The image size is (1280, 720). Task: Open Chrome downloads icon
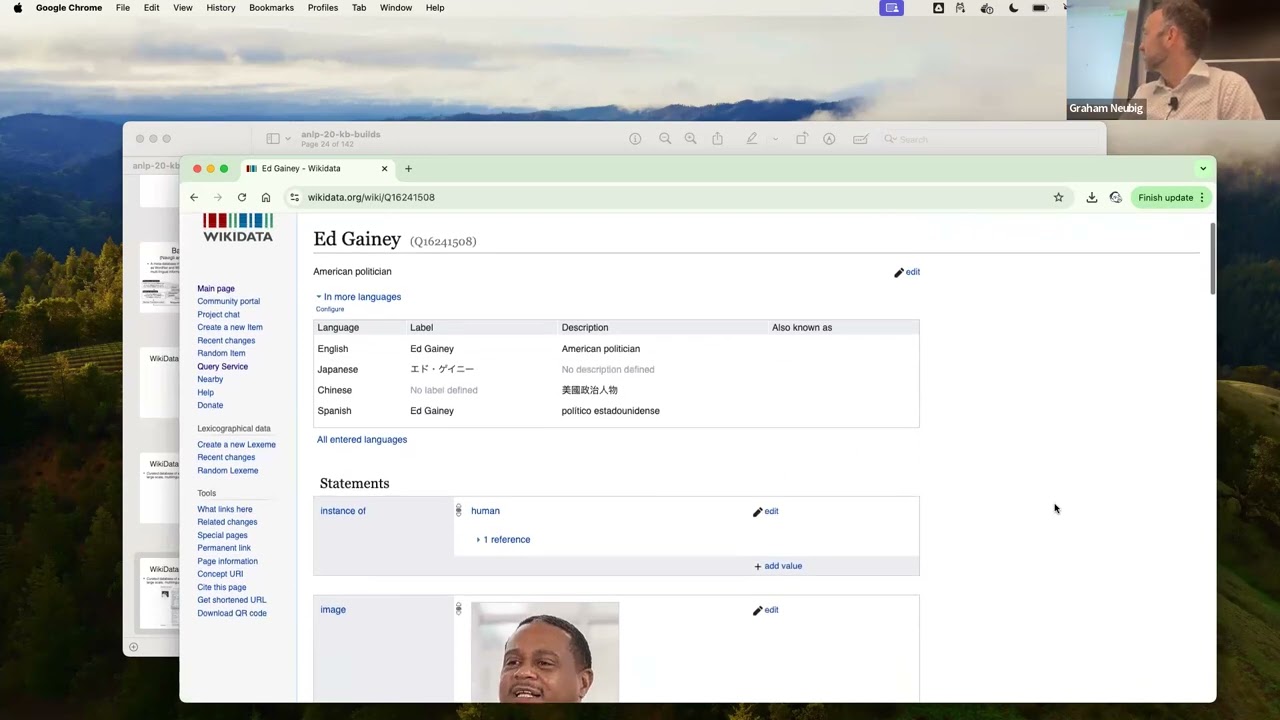[1092, 197]
